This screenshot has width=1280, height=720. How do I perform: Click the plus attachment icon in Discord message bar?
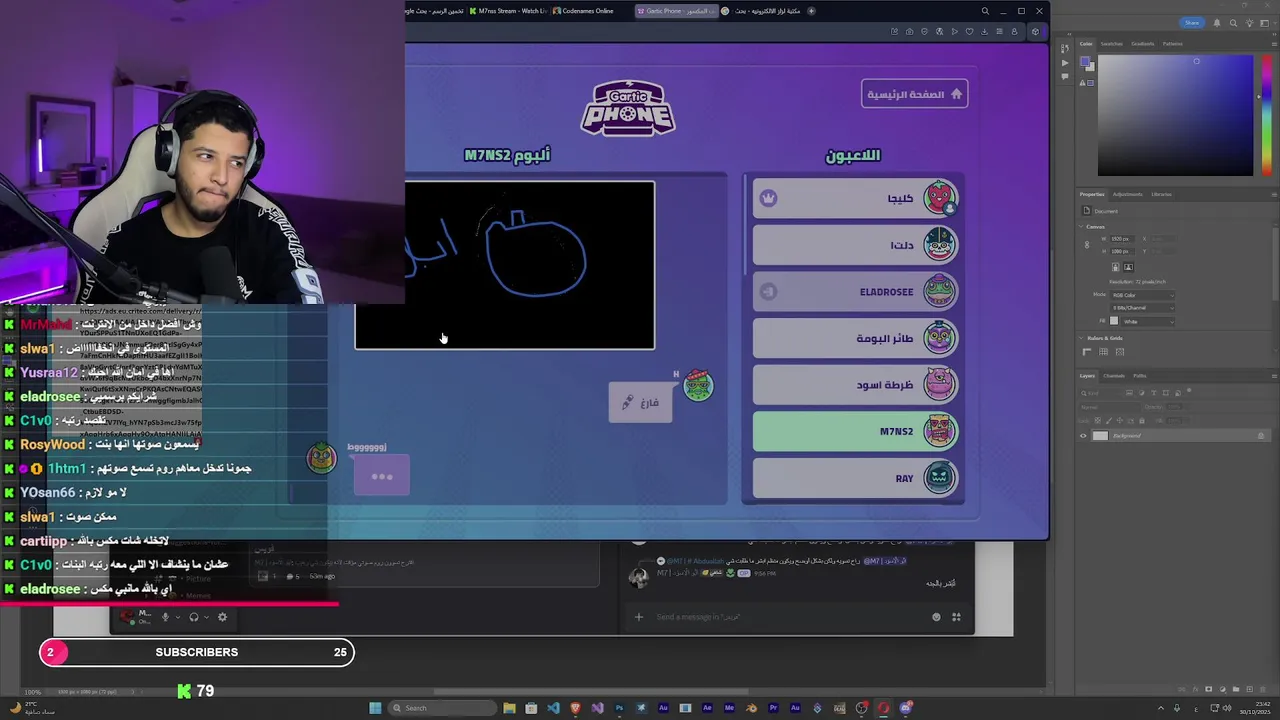click(639, 617)
